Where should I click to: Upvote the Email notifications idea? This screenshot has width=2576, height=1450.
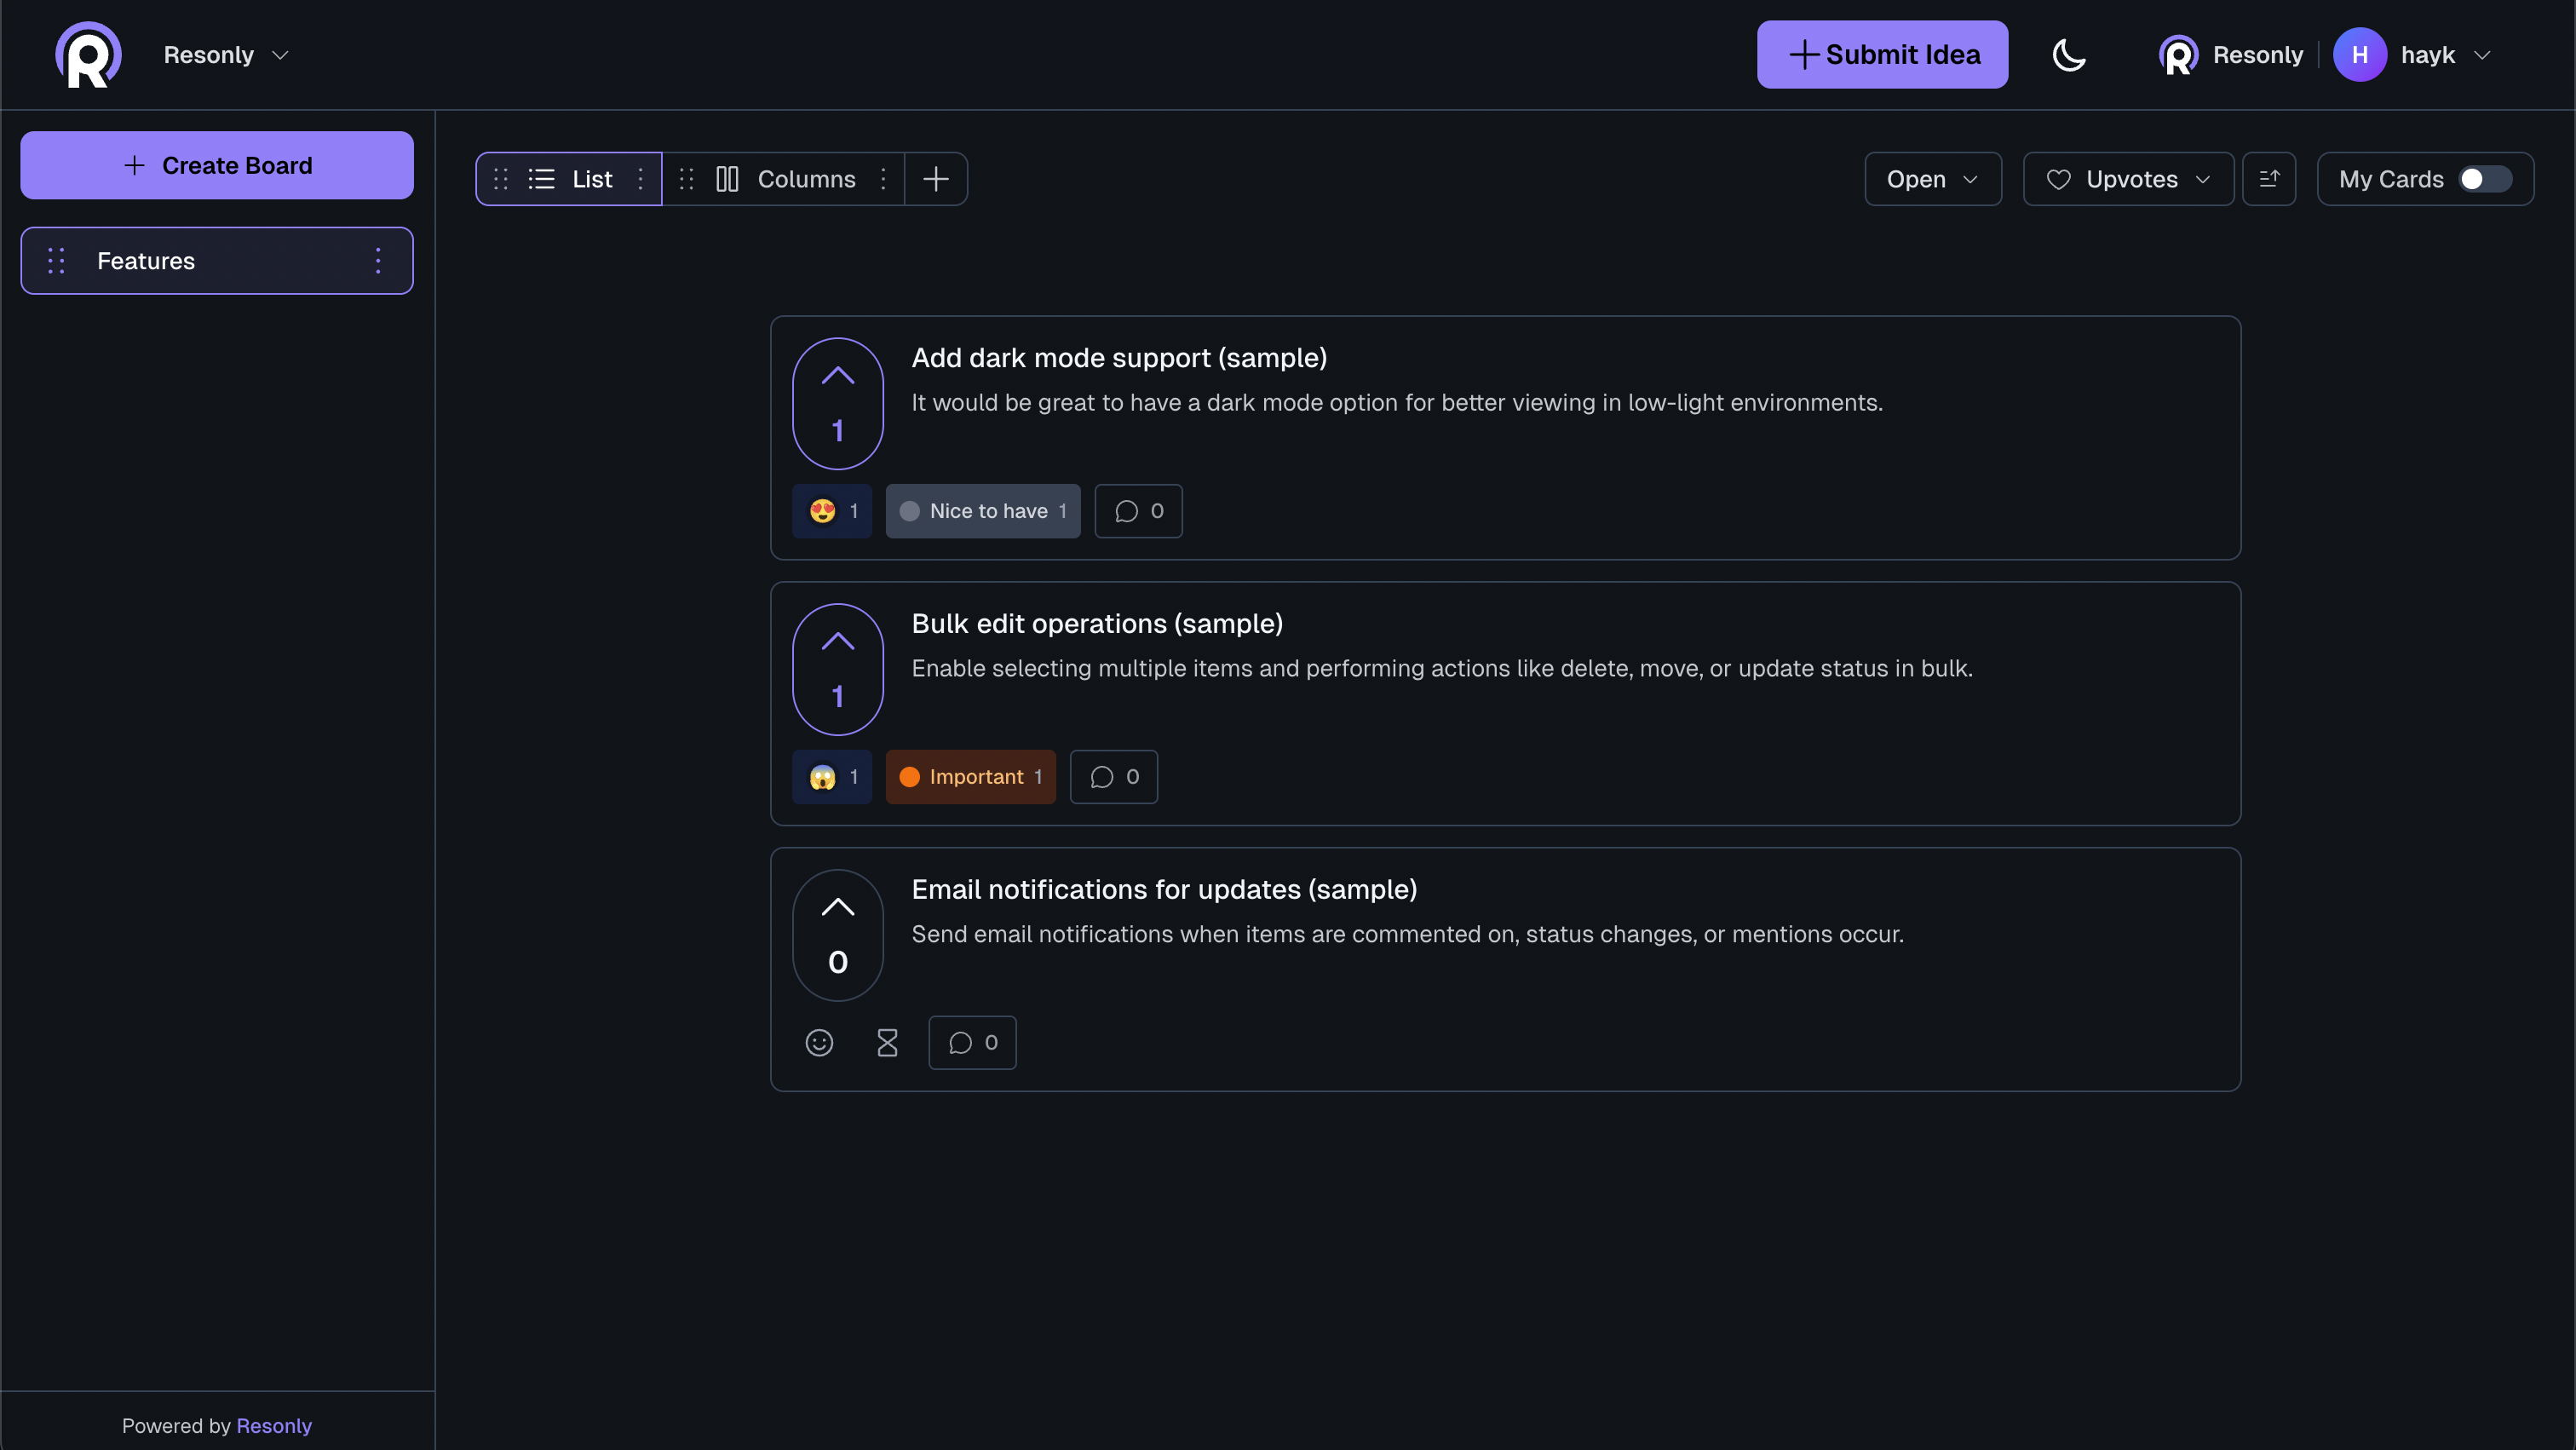tap(837, 910)
